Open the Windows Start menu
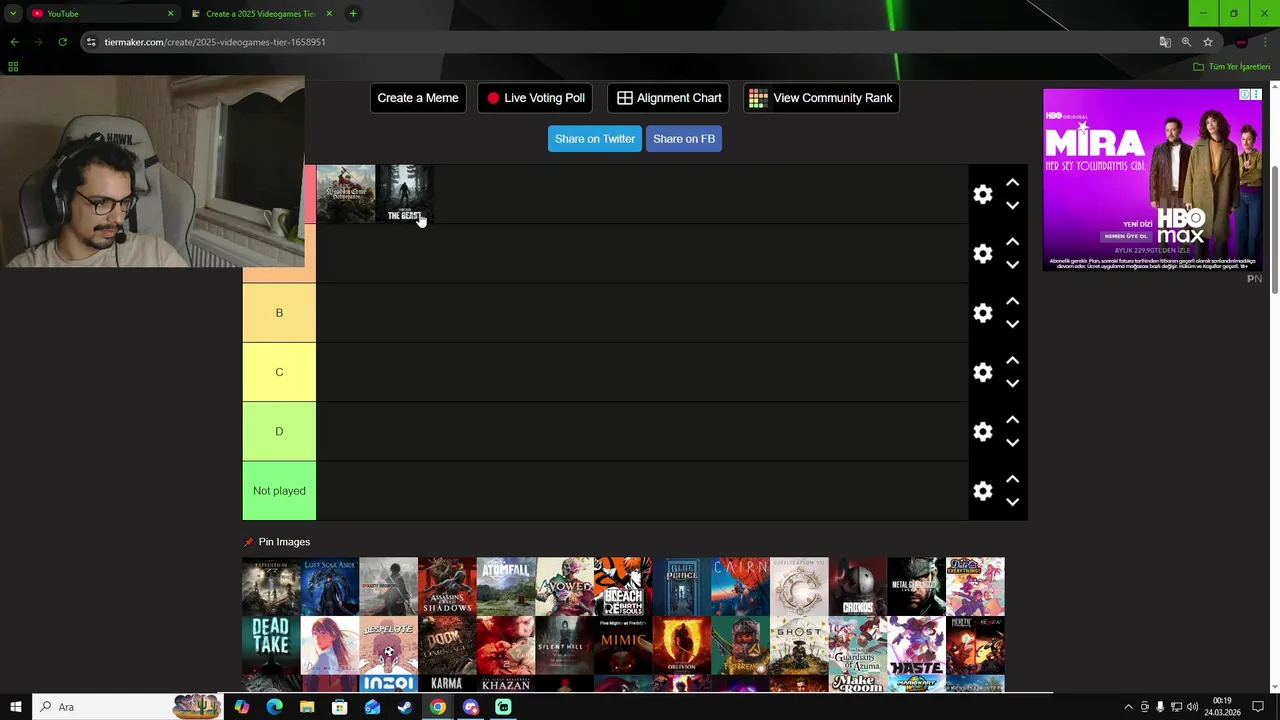Viewport: 1280px width, 720px height. click(x=16, y=707)
